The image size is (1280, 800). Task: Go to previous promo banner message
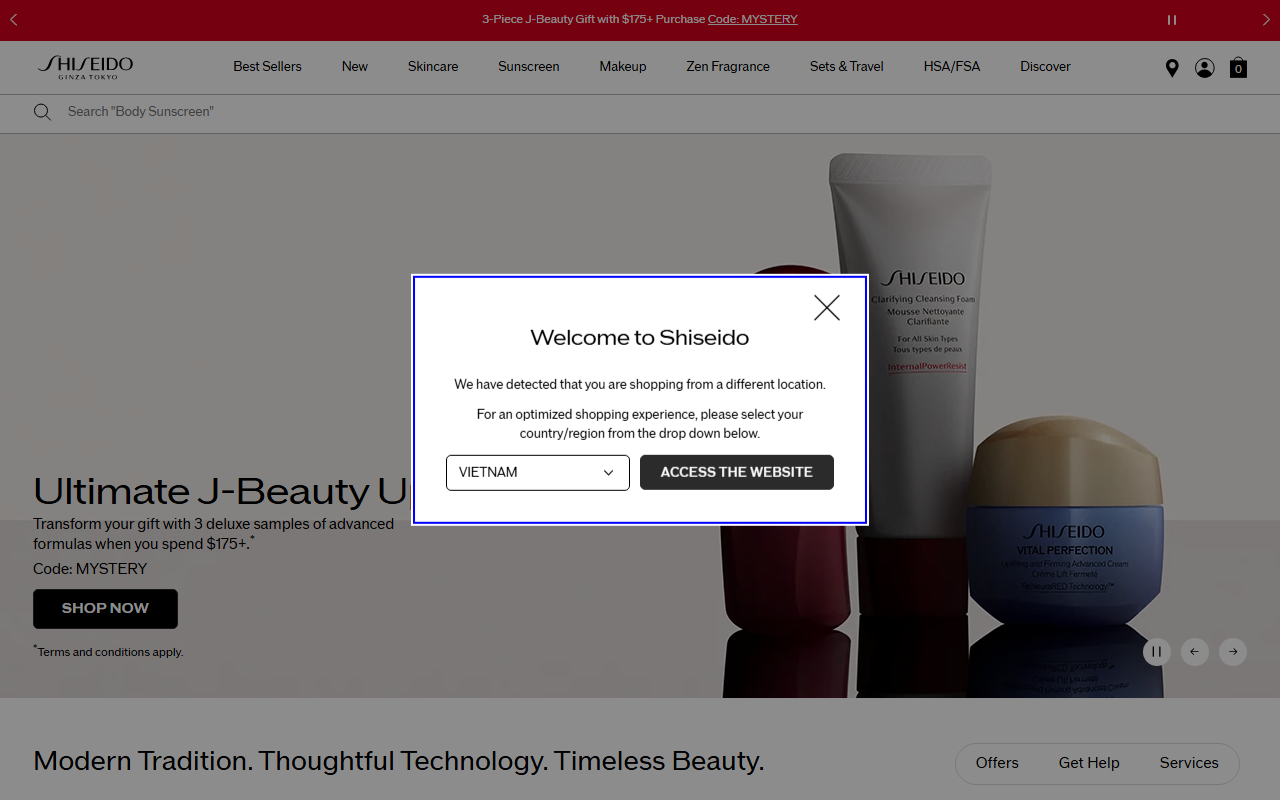click(x=14, y=20)
